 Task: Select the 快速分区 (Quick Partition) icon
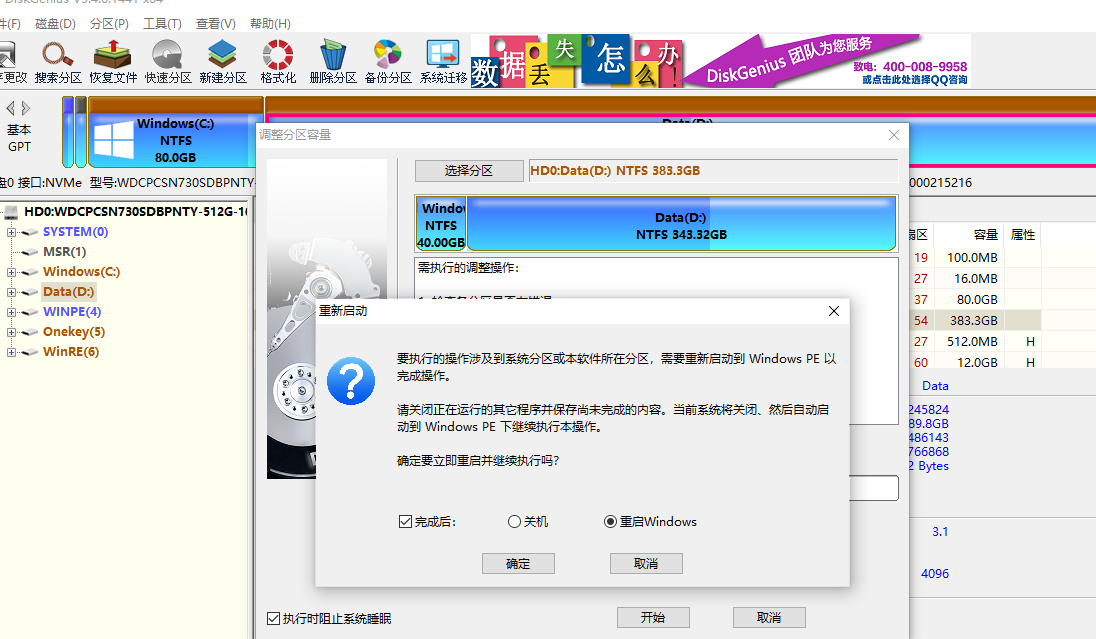(167, 61)
